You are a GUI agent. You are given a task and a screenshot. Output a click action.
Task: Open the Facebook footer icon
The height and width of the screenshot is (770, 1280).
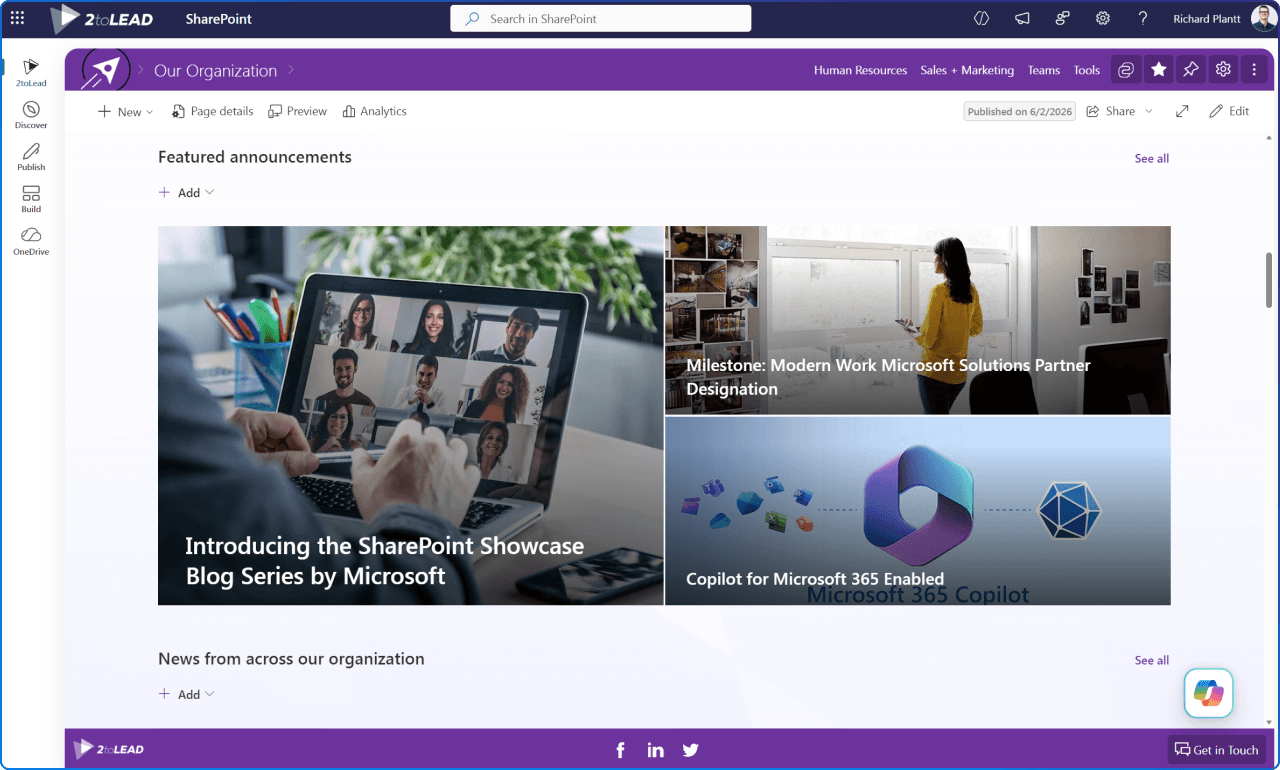click(x=620, y=750)
